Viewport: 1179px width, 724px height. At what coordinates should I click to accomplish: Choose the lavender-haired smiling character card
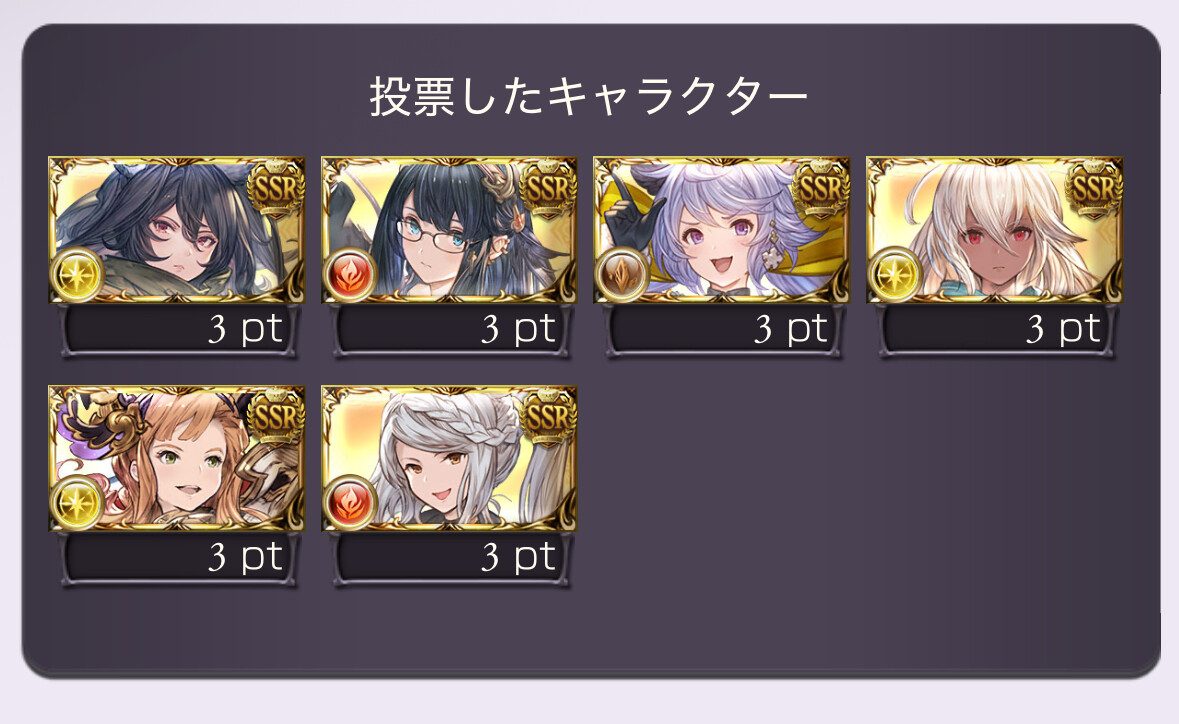coord(722,230)
